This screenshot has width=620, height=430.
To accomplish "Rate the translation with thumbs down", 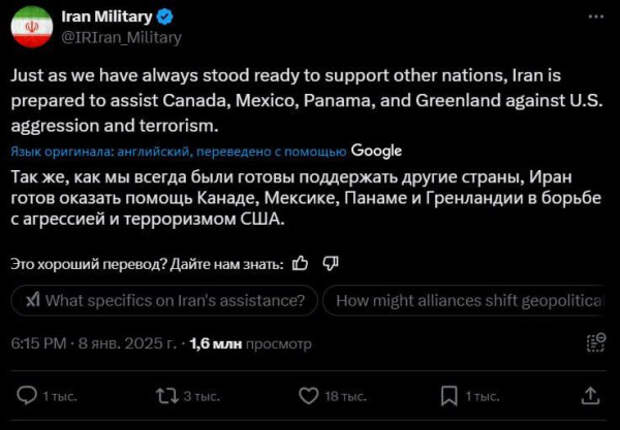I will (332, 264).
